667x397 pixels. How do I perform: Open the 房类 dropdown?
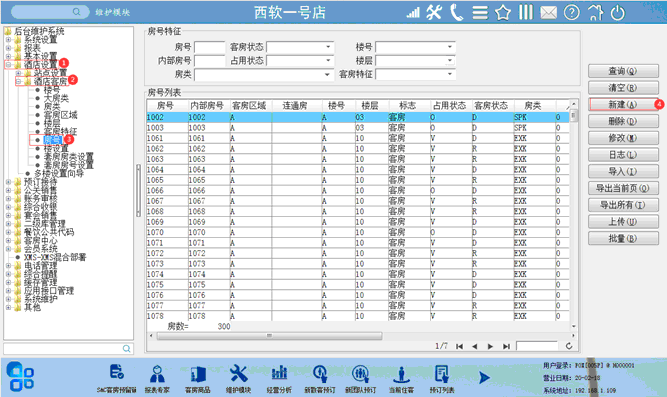point(327,74)
